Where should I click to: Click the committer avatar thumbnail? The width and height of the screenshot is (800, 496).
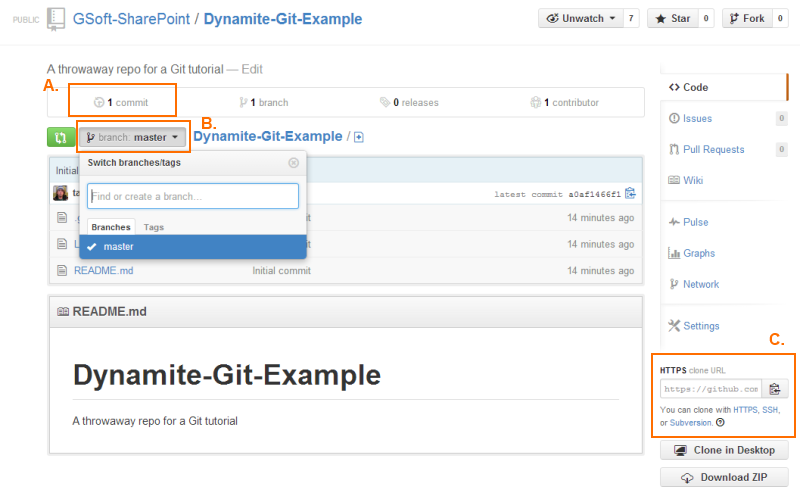pyautogui.click(x=61, y=193)
